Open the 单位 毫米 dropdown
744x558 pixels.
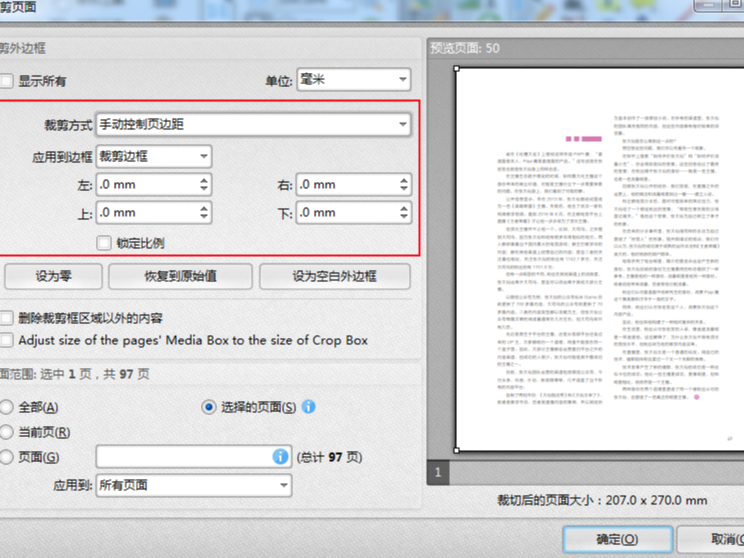[x=353, y=79]
